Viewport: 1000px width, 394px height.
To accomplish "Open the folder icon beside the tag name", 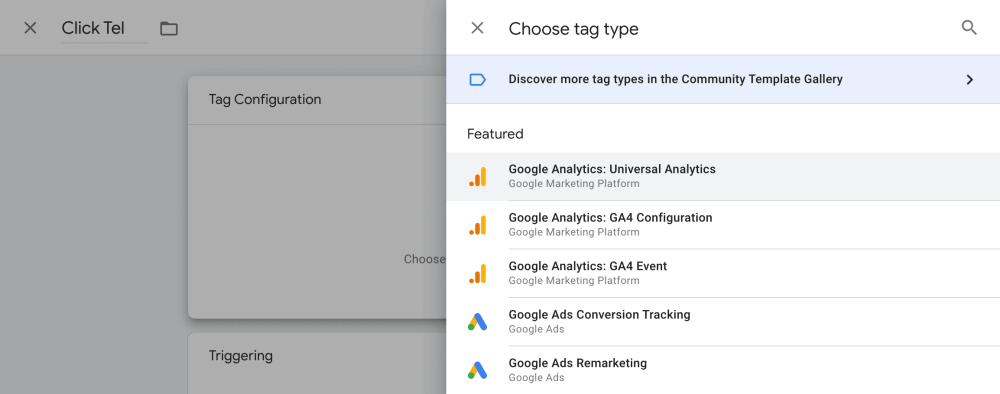I will (x=169, y=29).
